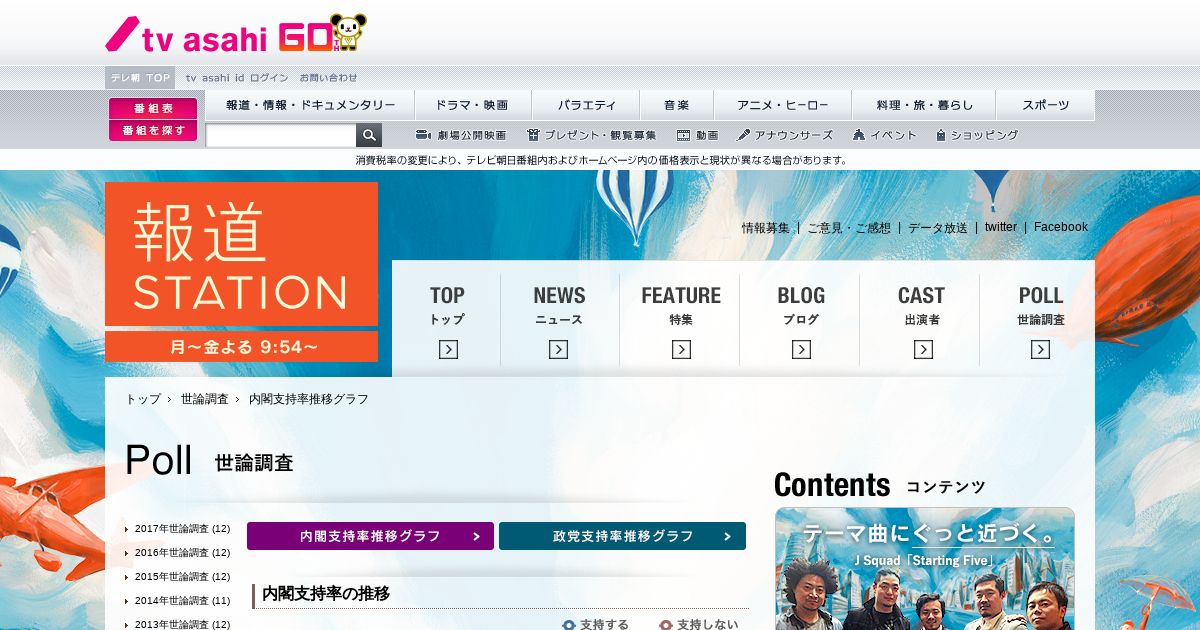Screen dimensions: 1200x630
Task: Click the pink 番組表 button
Action: coord(153,108)
